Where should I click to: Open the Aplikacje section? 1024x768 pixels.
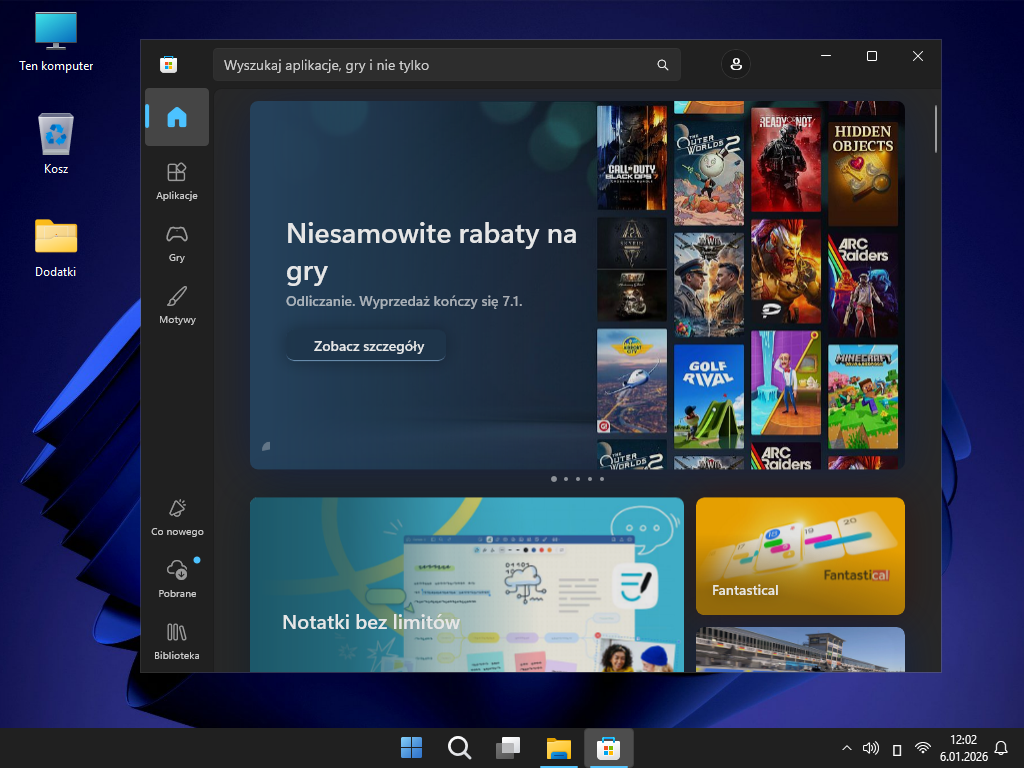[177, 181]
